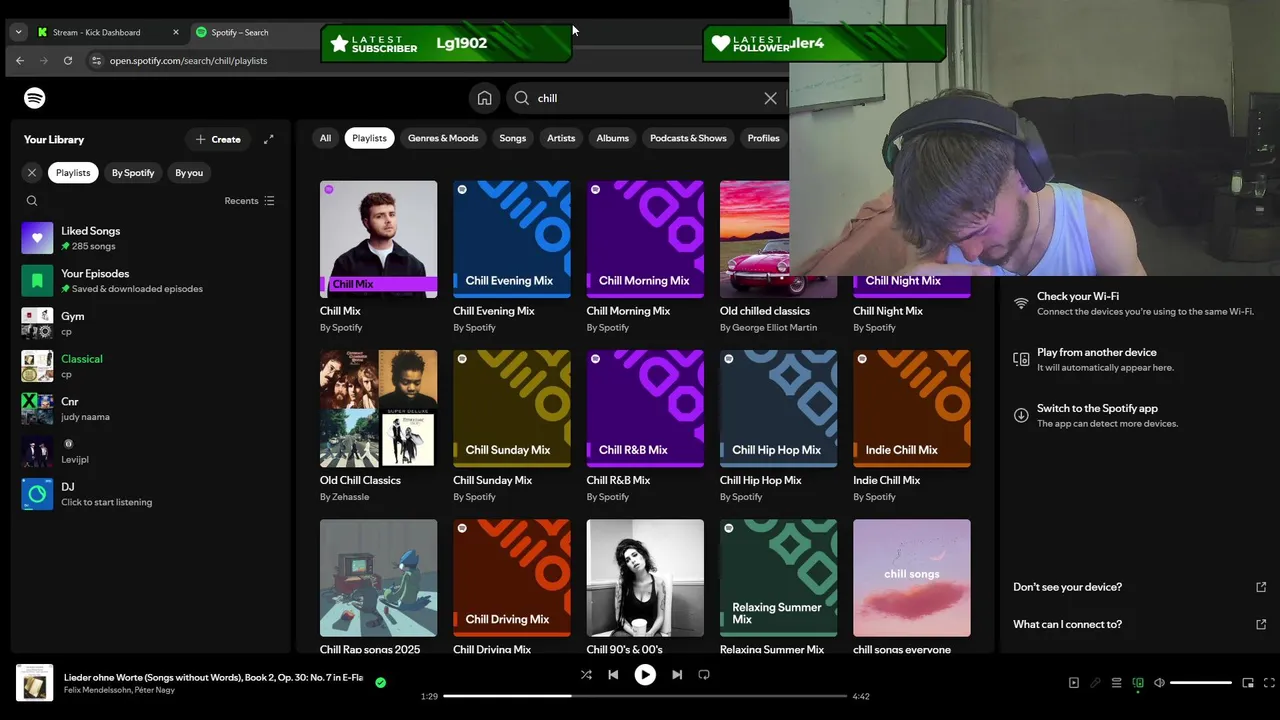Viewport: 1280px width, 720px height.
Task: Toggle shuffle in player bar
Action: tap(586, 675)
